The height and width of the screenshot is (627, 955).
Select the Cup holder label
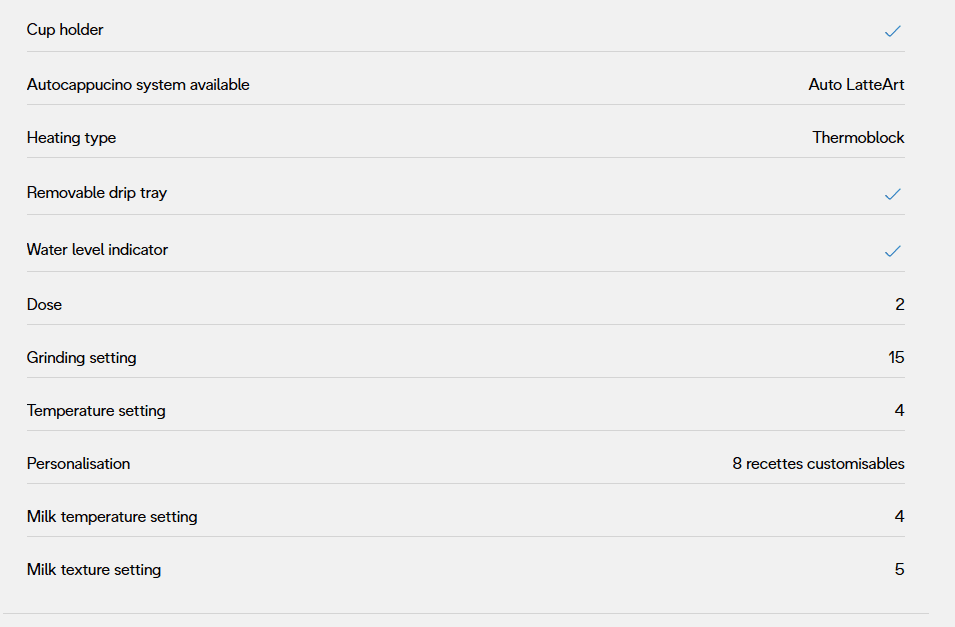coord(65,30)
